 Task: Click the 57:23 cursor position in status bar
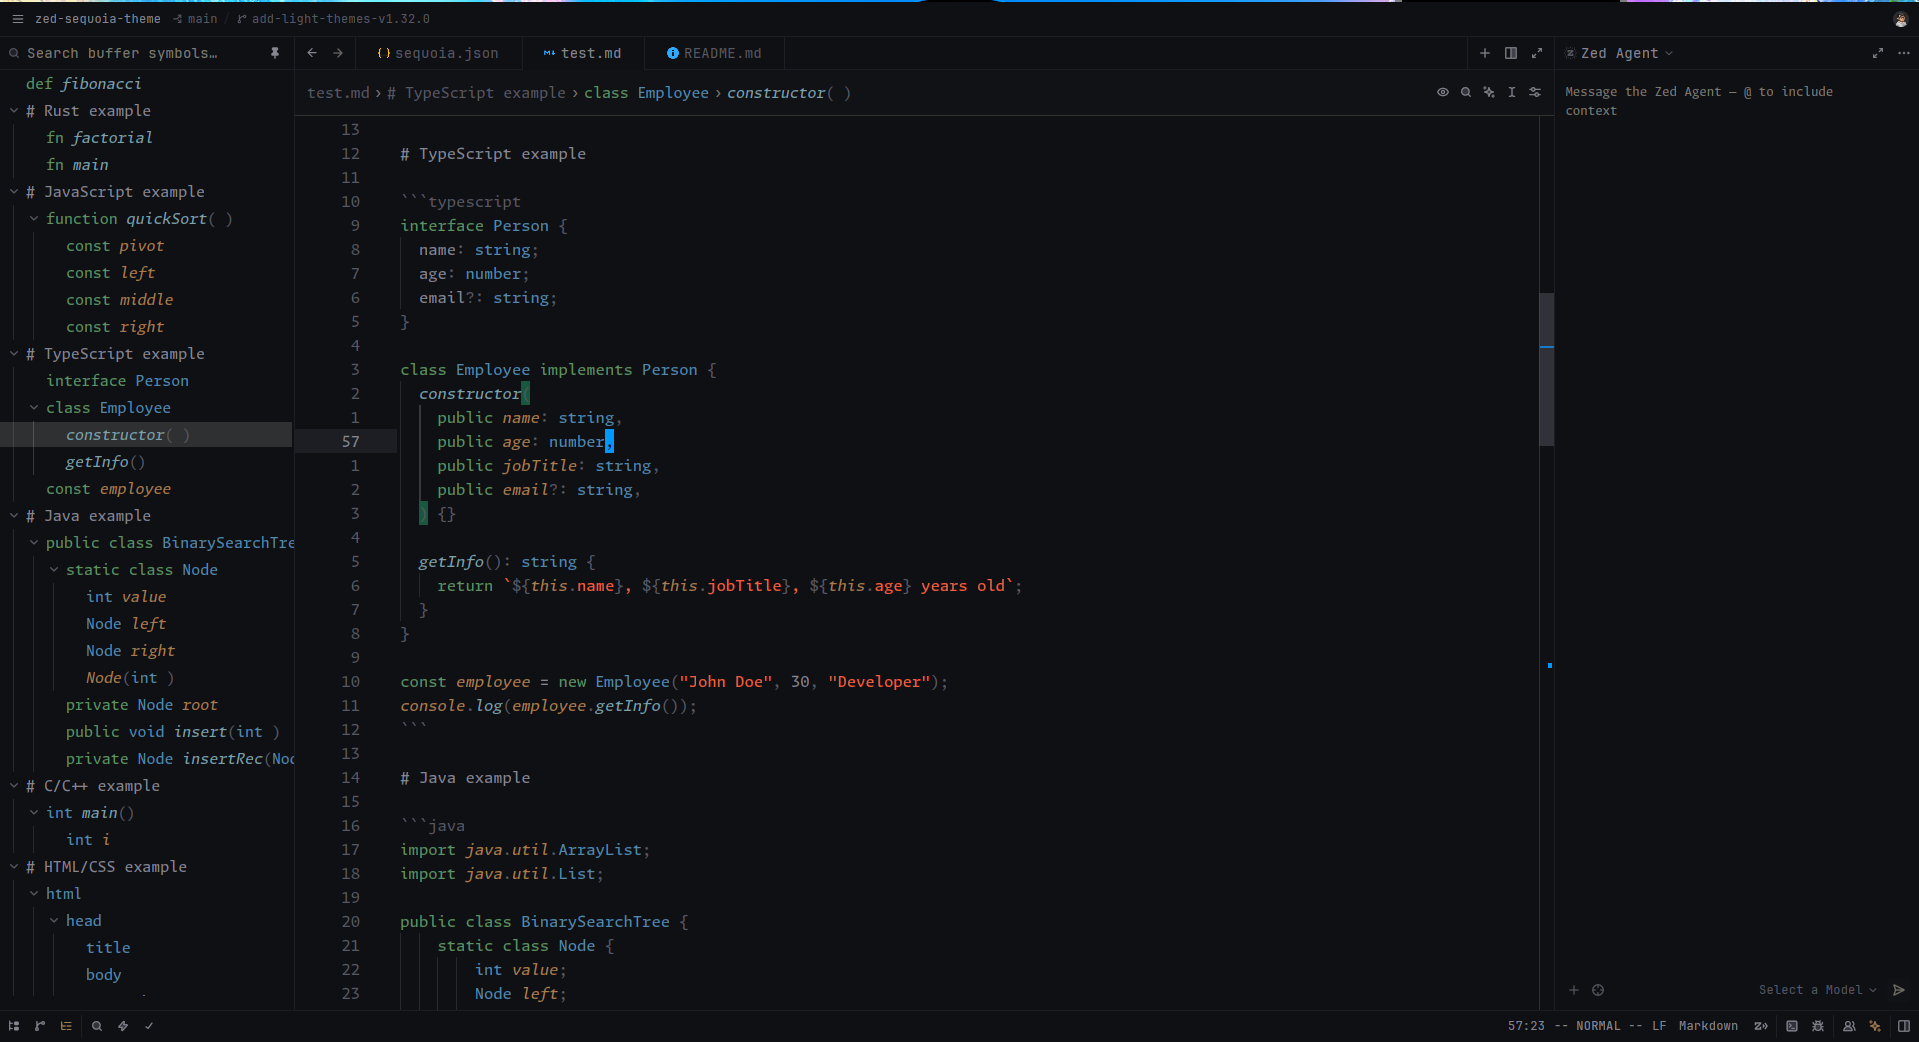click(1526, 1026)
